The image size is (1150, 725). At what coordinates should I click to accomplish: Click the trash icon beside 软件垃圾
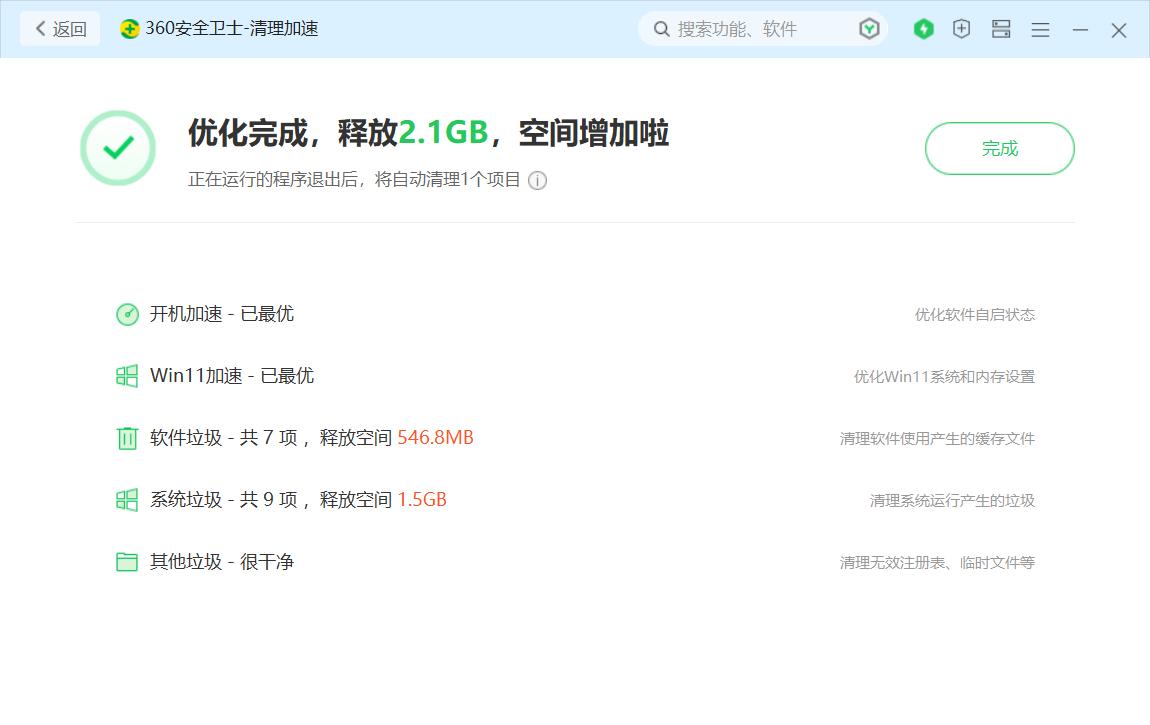[x=127, y=438]
